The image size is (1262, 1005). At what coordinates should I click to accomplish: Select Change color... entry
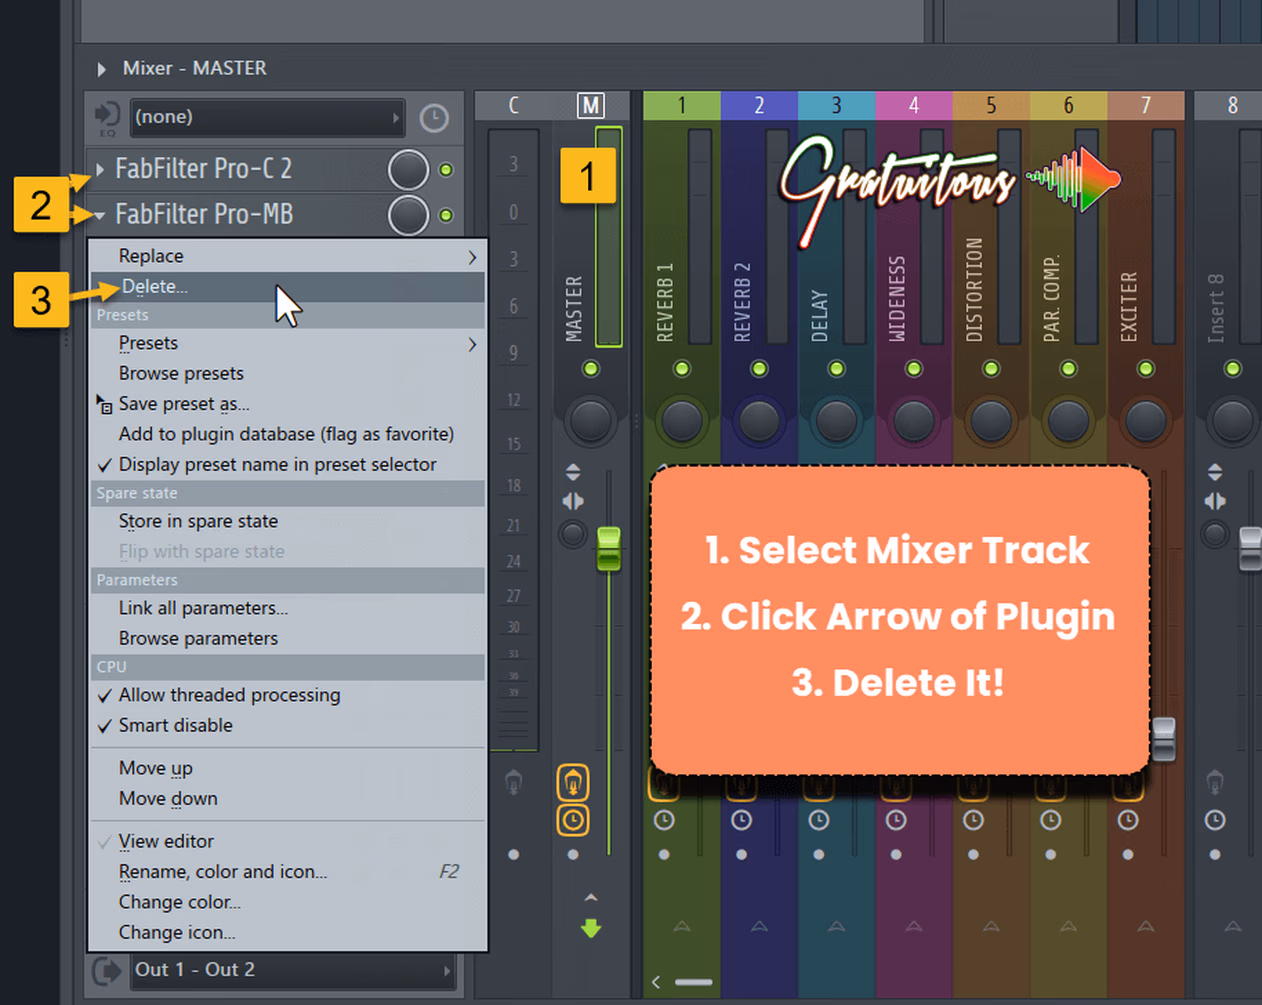click(x=287, y=902)
